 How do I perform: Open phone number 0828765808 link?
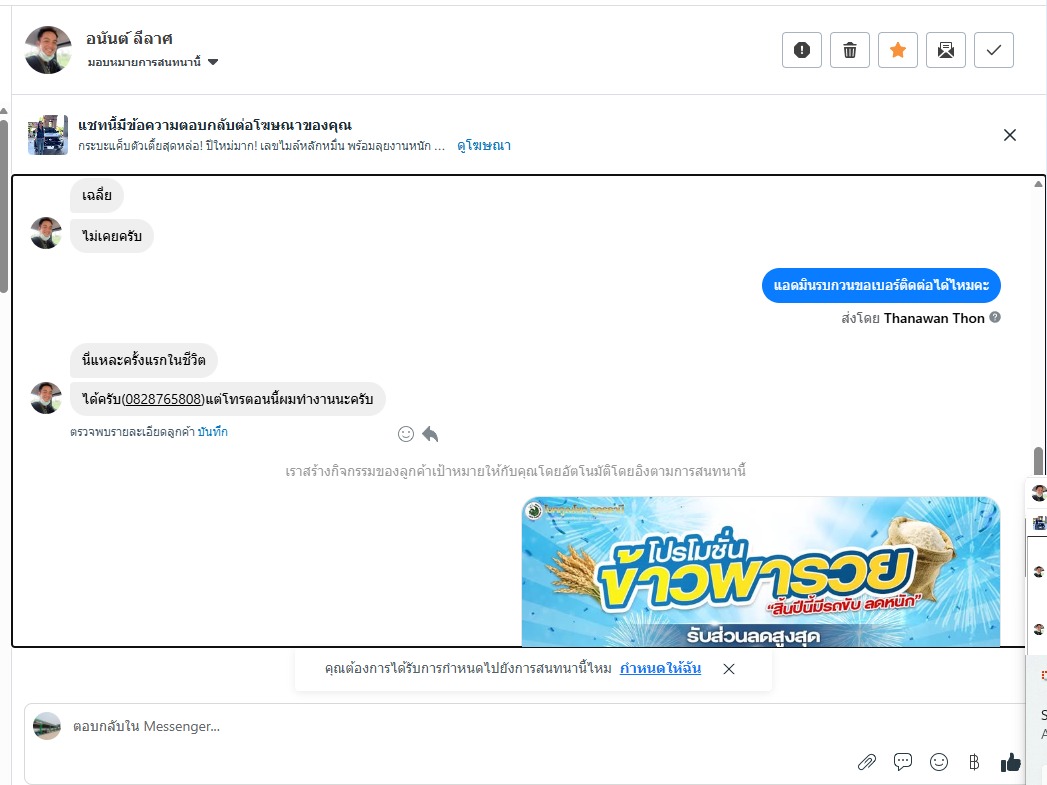click(x=163, y=399)
